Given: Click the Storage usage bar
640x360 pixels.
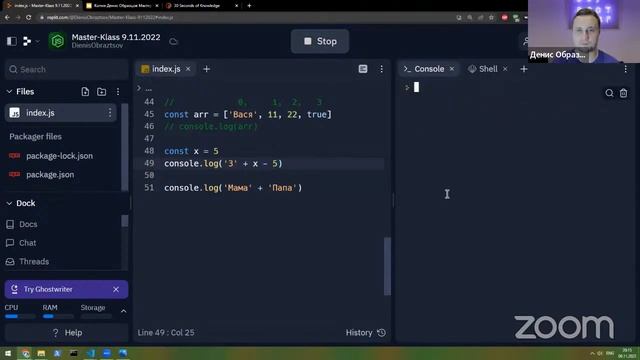Looking at the screenshot, I should [96, 316].
